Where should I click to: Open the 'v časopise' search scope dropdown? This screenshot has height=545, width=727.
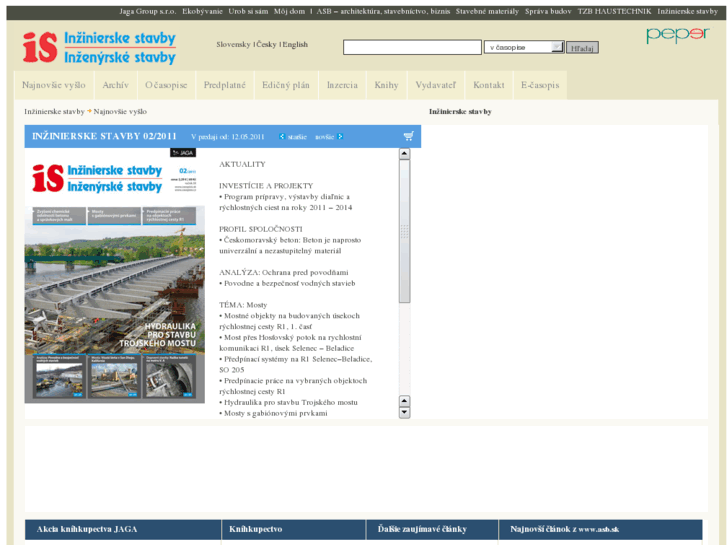[x=524, y=47]
